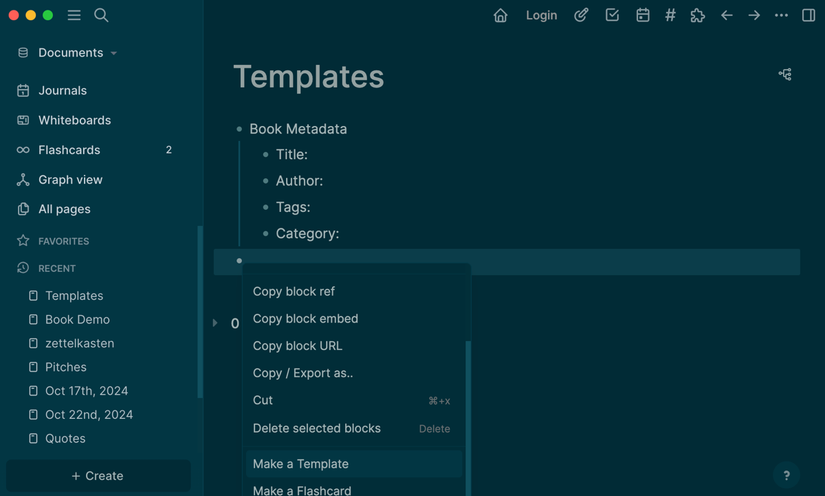Image resolution: width=825 pixels, height=496 pixels.
Task: Click the Journals calendar icon
Action: click(23, 90)
